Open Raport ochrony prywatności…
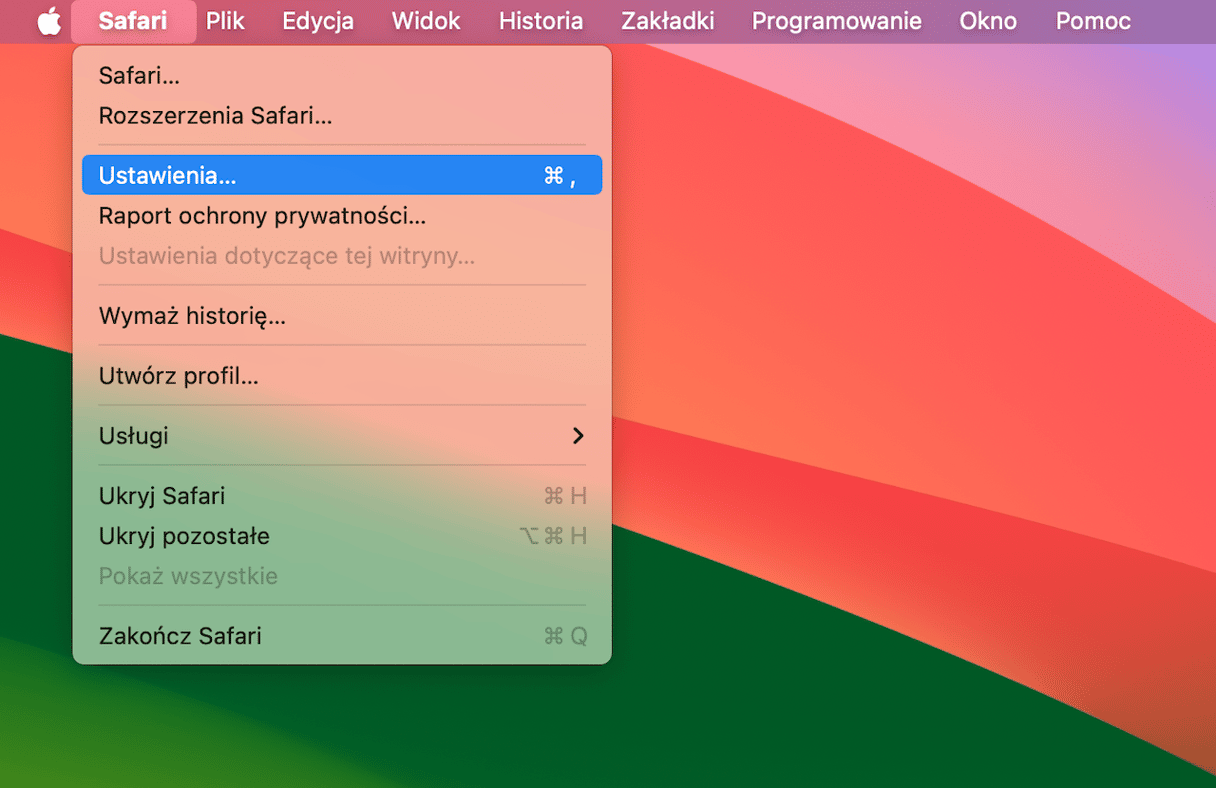Viewport: 1216px width, 788px height. point(262,215)
